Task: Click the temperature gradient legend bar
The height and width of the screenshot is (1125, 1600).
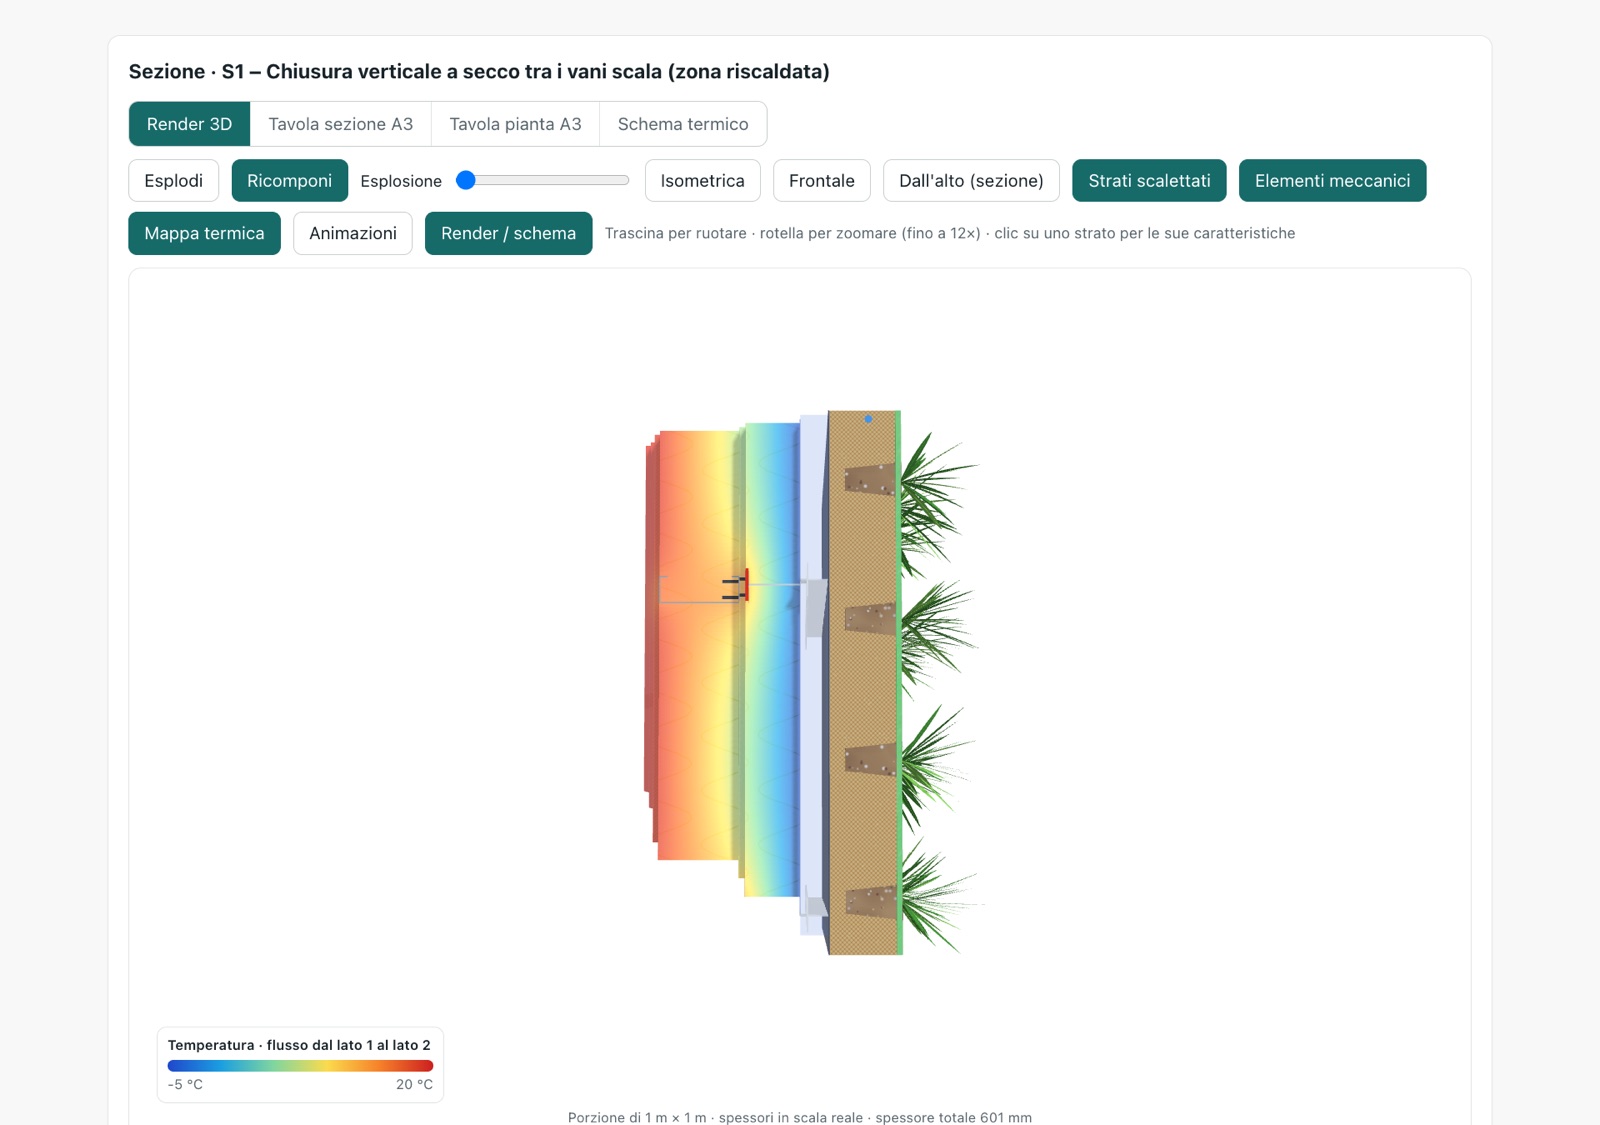Action: tap(300, 1066)
